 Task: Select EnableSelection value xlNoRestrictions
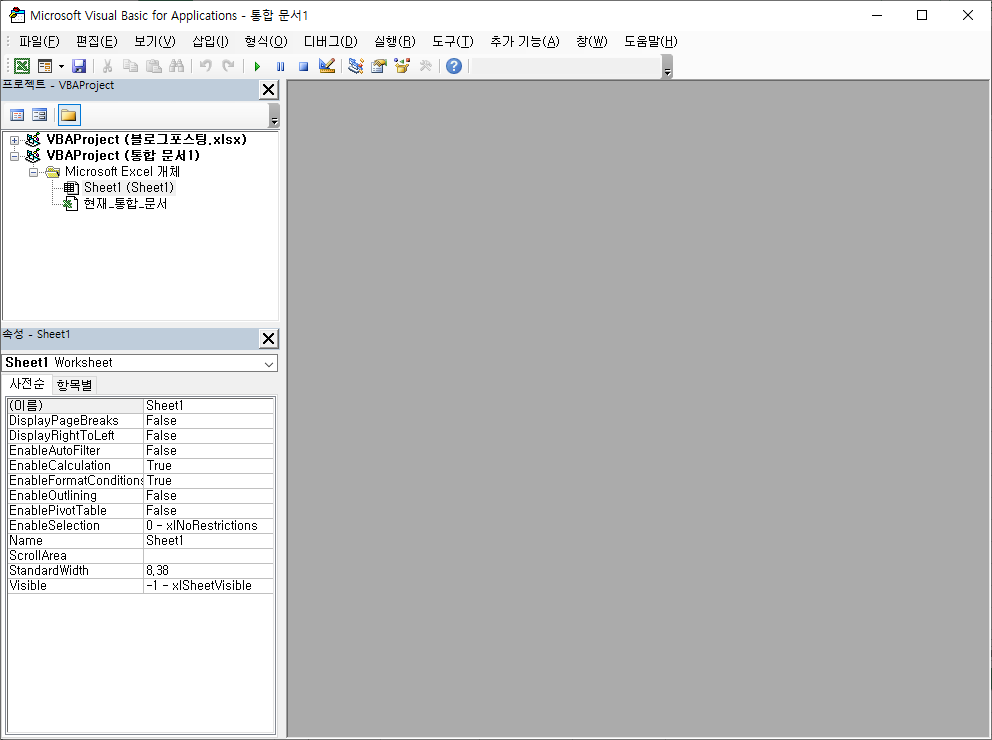click(x=209, y=526)
